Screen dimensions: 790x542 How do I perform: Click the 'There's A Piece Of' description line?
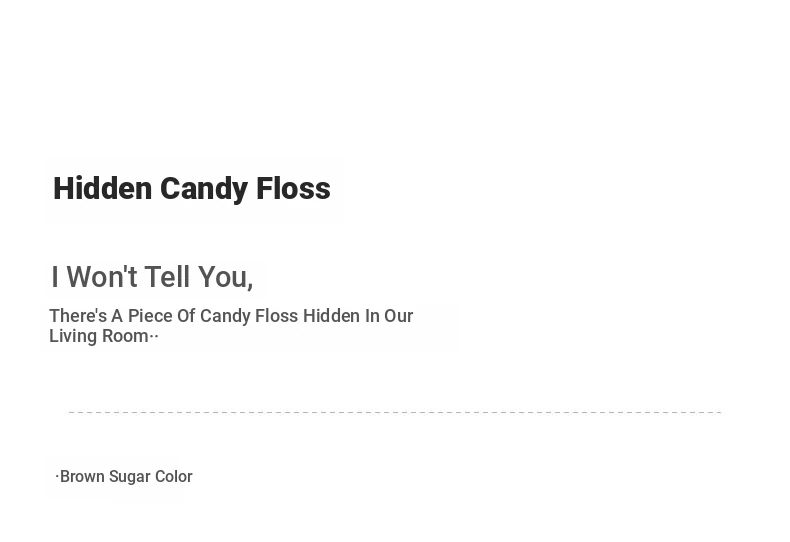point(231,316)
